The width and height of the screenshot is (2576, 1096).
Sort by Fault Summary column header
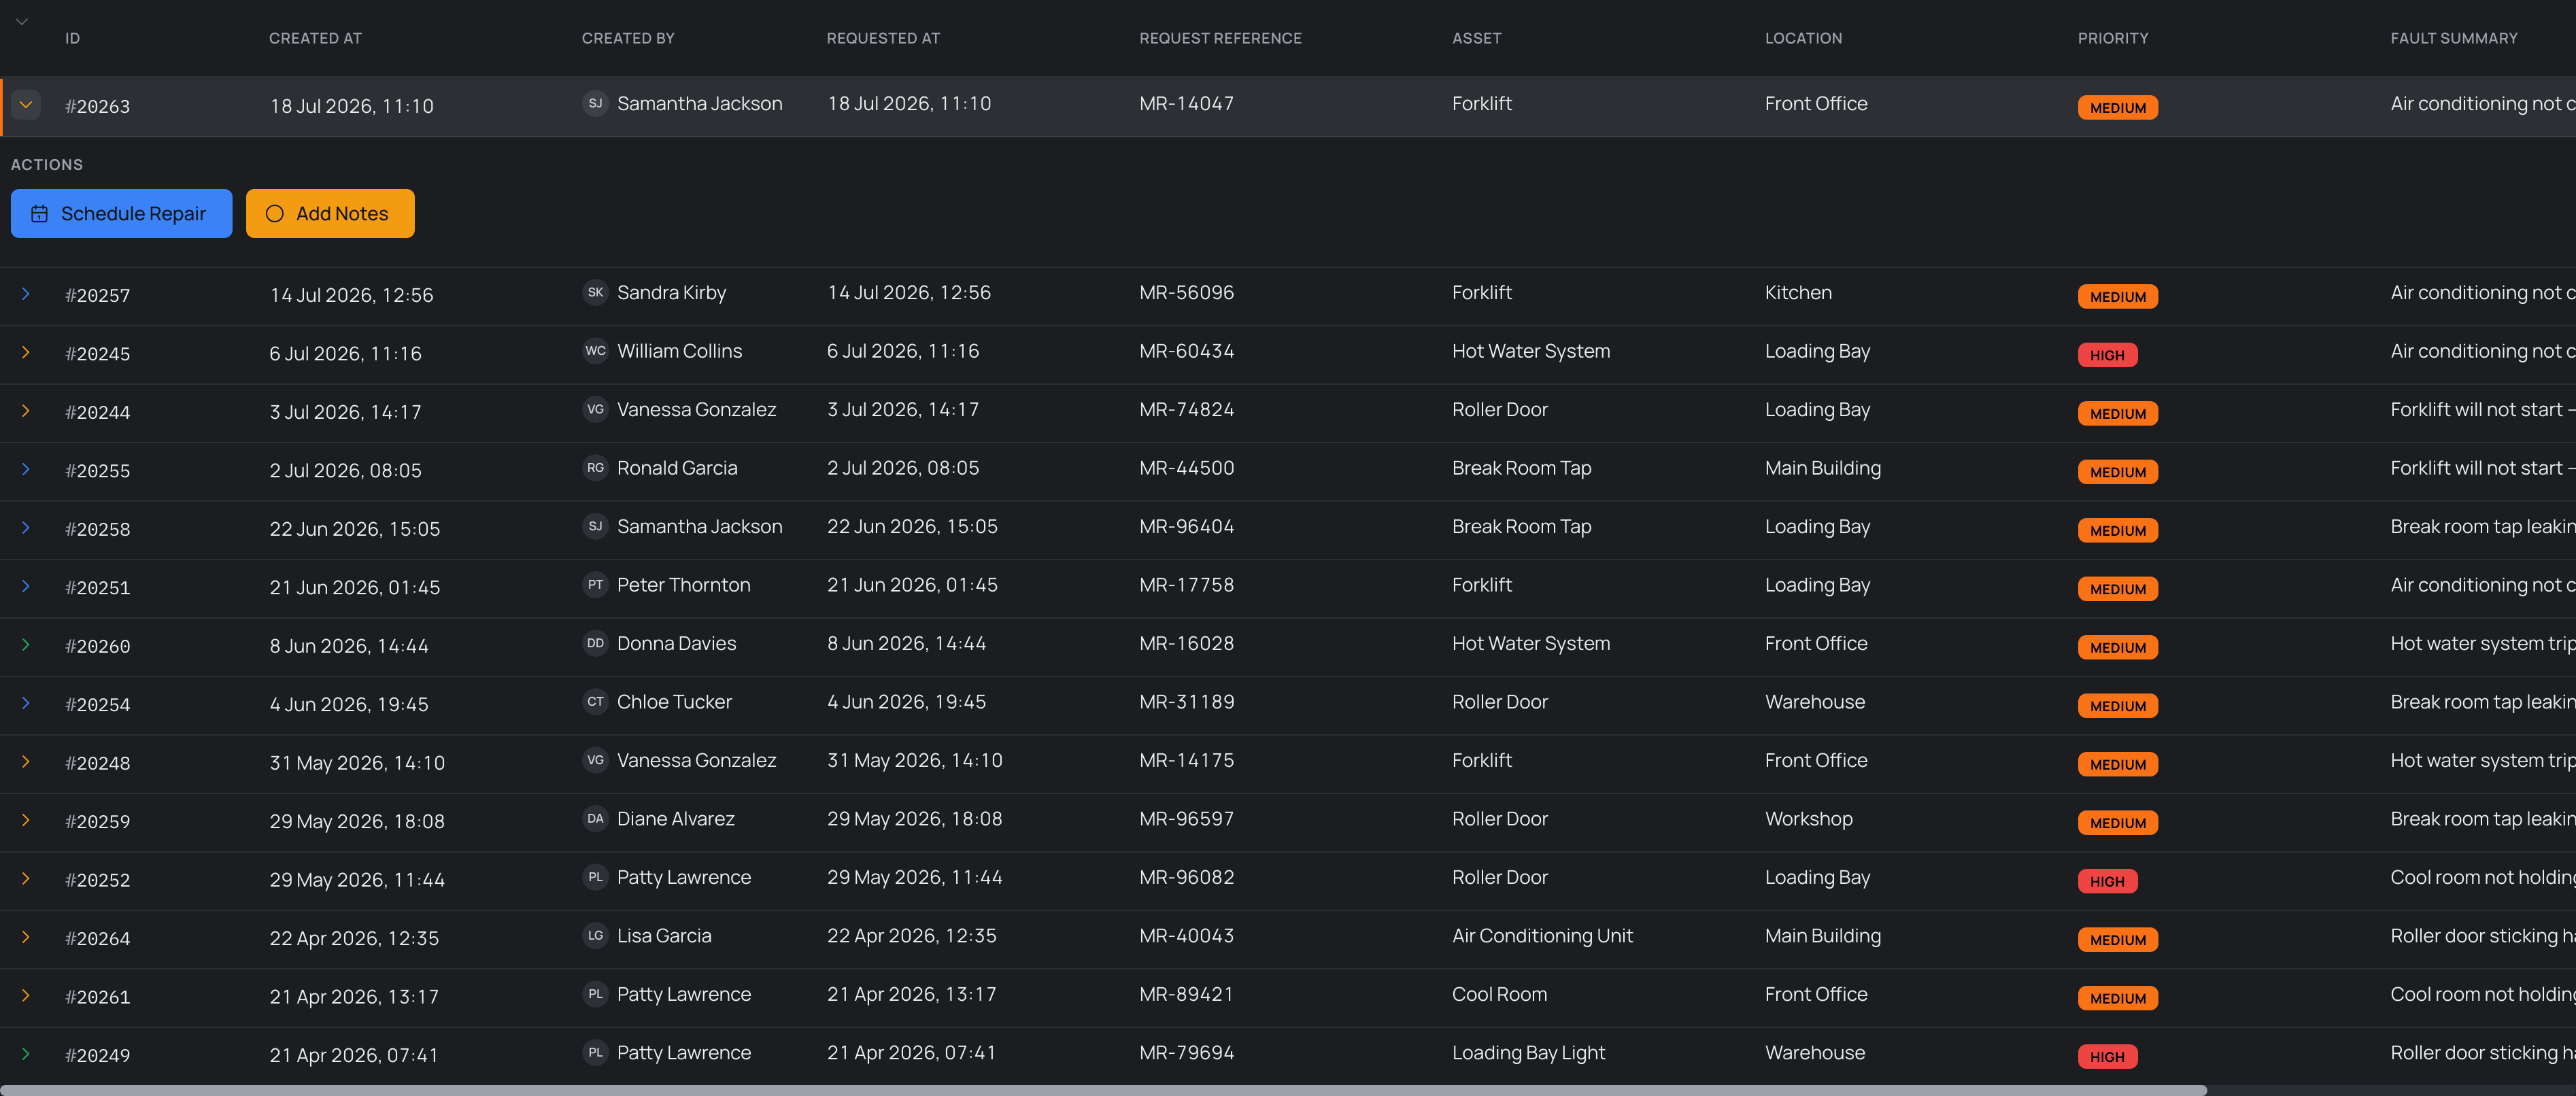point(2453,38)
